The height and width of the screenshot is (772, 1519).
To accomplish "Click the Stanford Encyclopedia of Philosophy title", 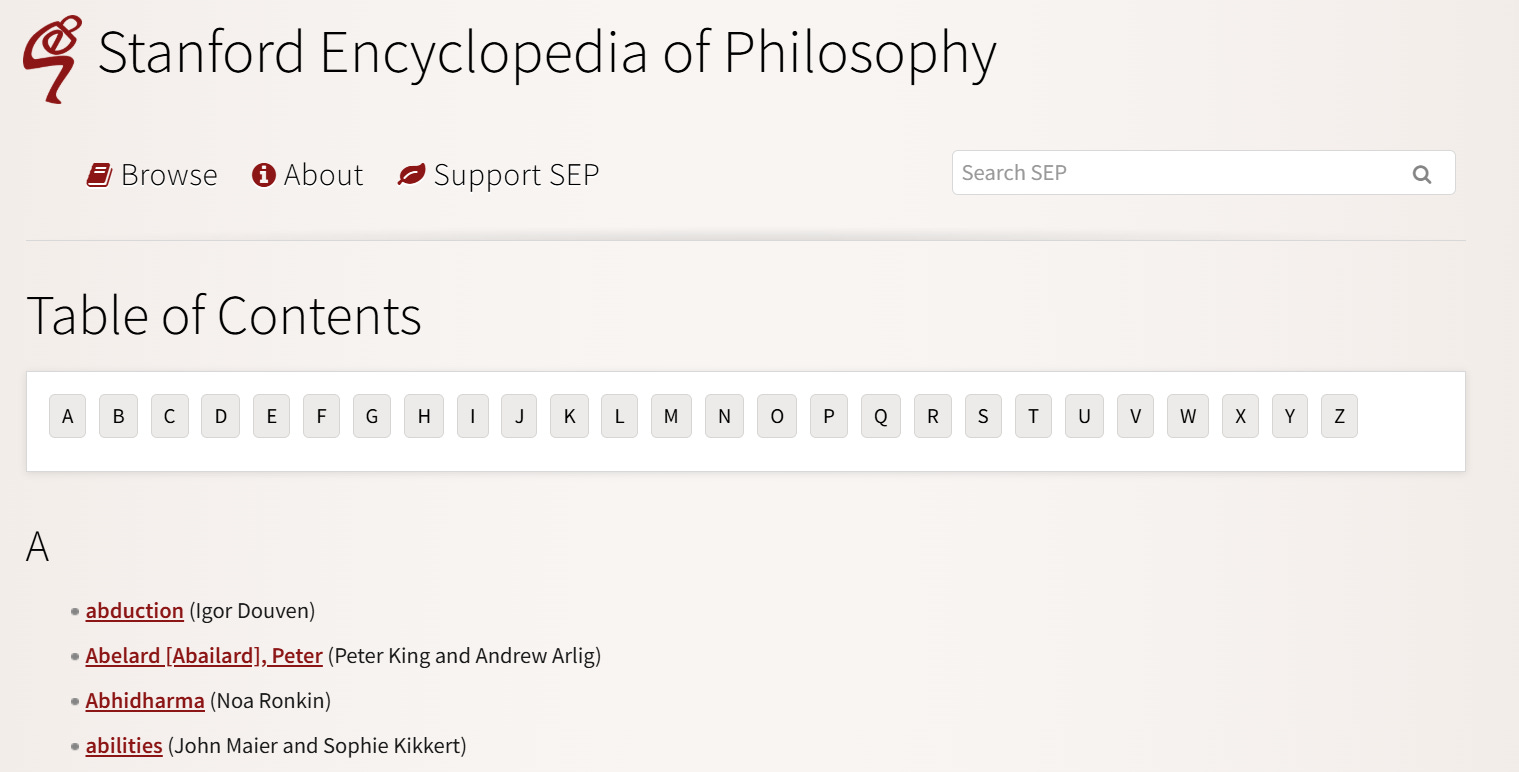I will pyautogui.click(x=547, y=52).
